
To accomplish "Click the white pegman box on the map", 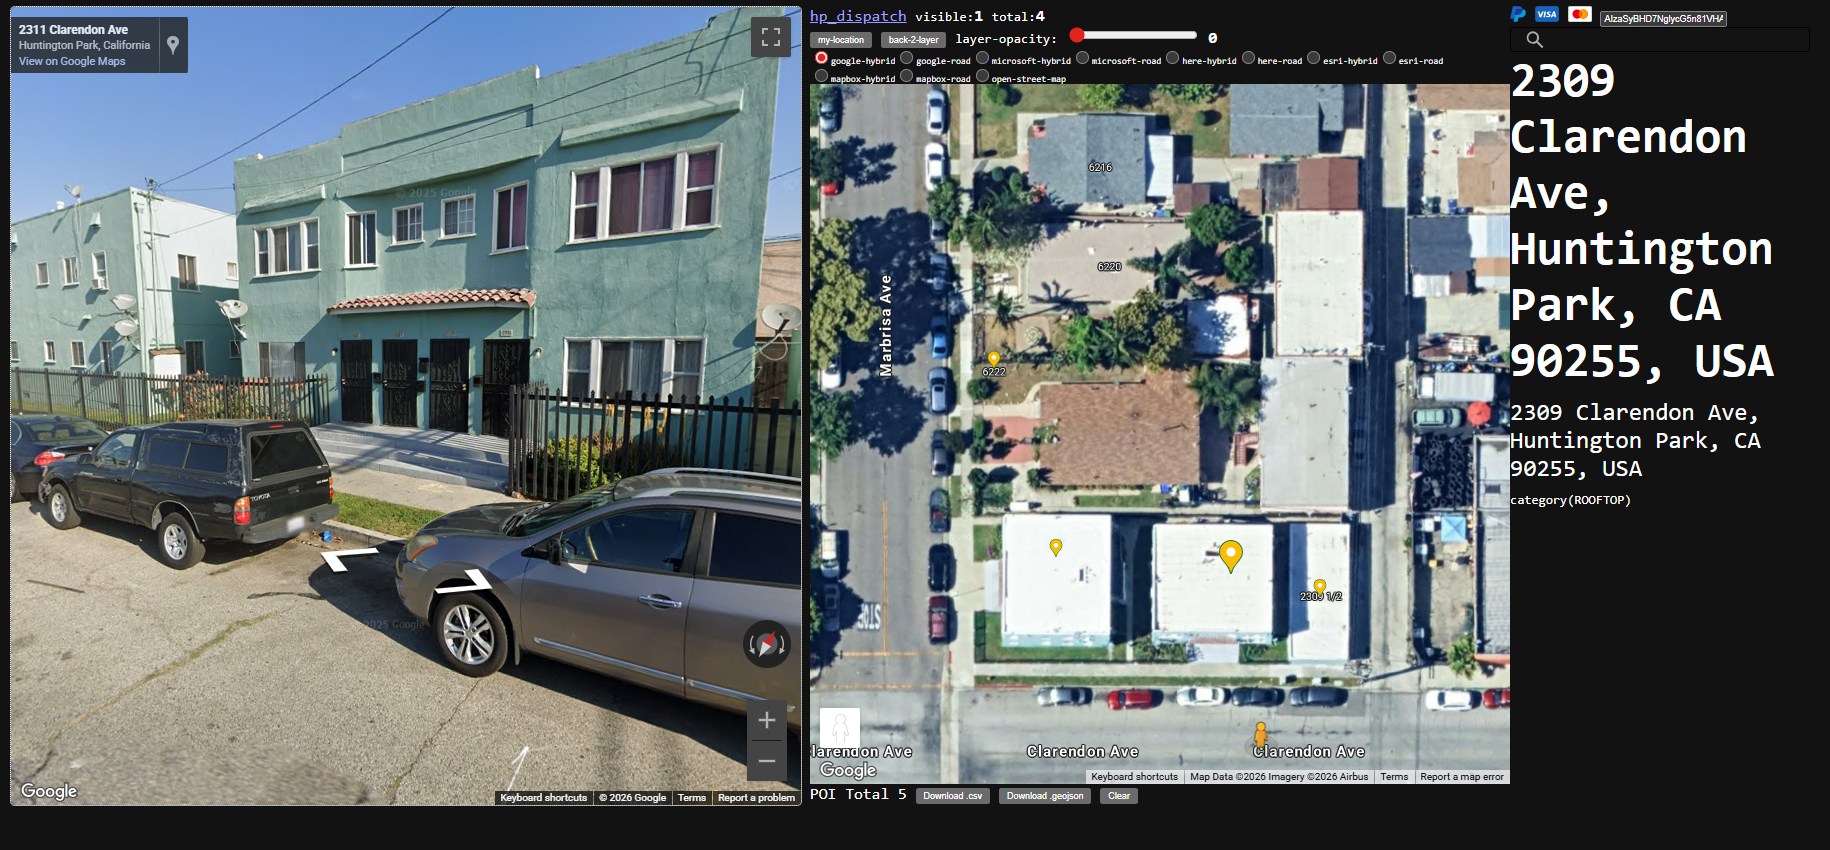I will point(839,727).
